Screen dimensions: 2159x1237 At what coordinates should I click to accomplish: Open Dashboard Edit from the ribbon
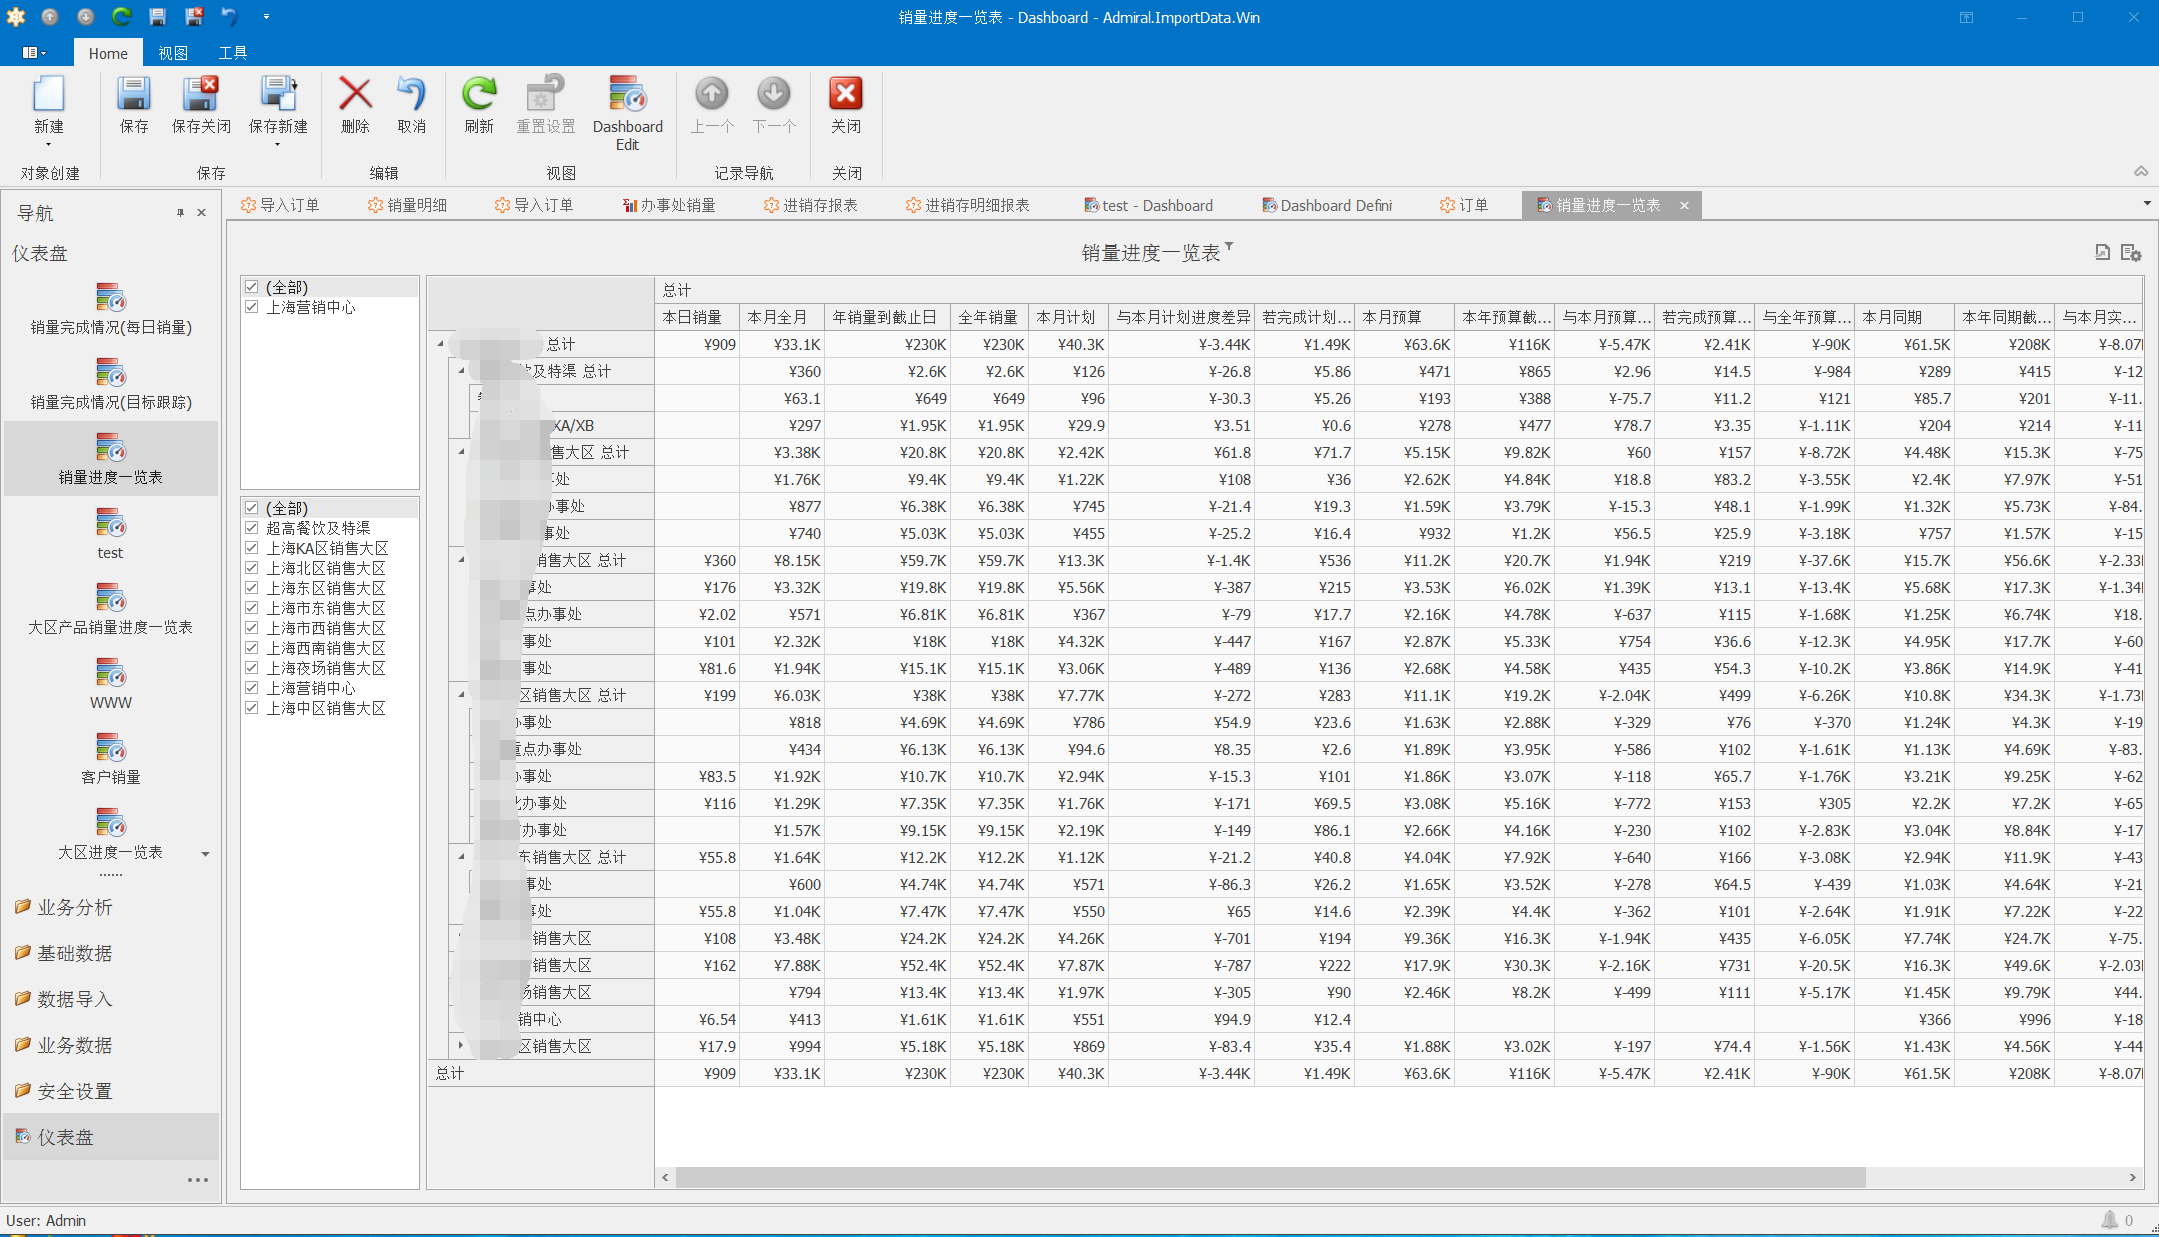coord(627,113)
